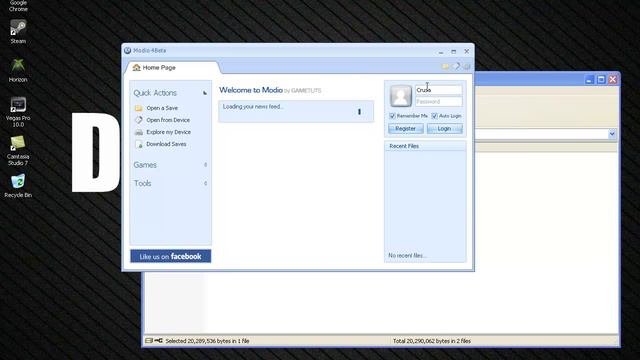640x360 pixels.
Task: Launch Camtasia Studio 7 from the desktop
Action: point(18,150)
